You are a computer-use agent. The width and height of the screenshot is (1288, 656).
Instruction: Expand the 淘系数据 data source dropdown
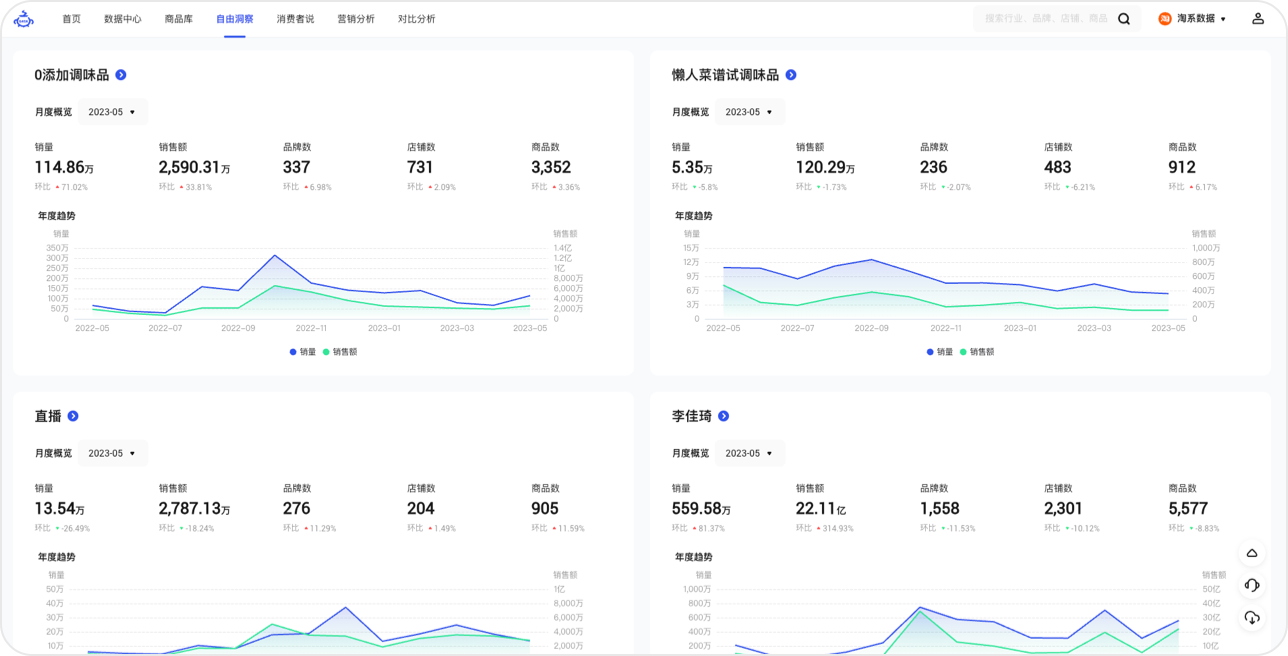(1192, 19)
